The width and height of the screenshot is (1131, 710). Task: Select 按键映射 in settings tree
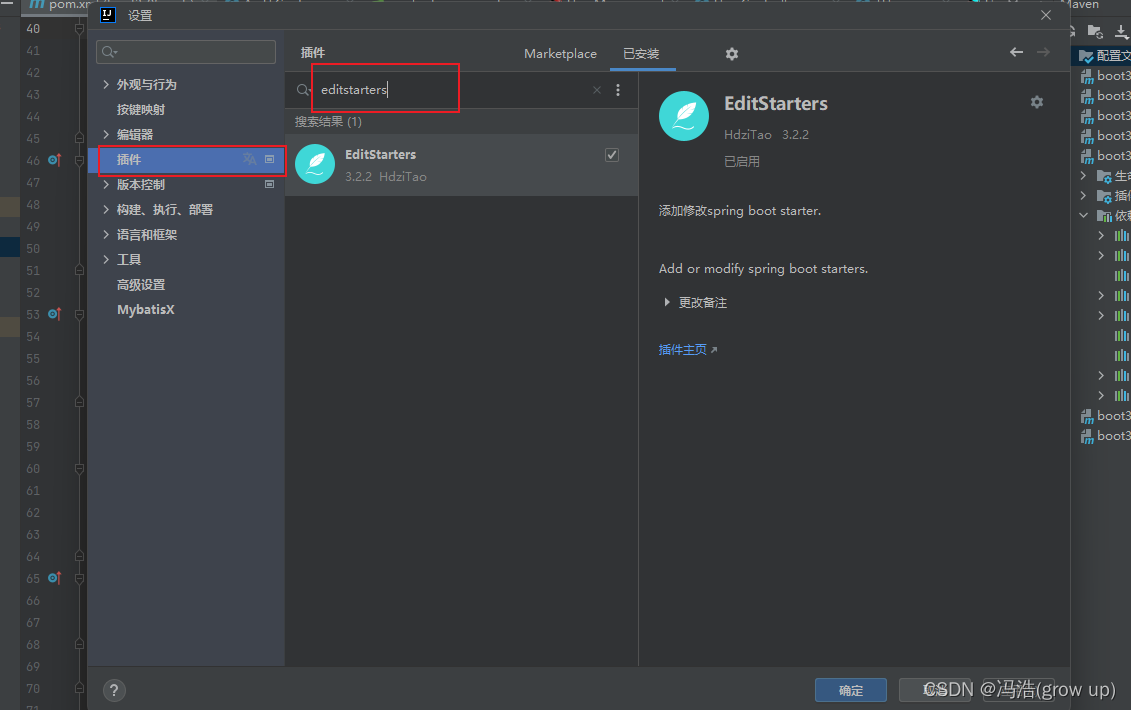click(x=141, y=110)
